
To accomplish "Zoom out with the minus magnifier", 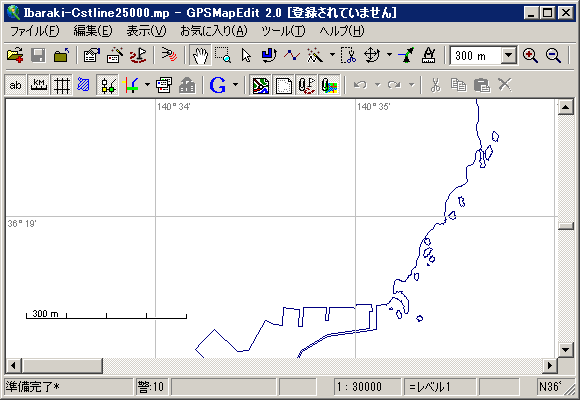I will 553,56.
